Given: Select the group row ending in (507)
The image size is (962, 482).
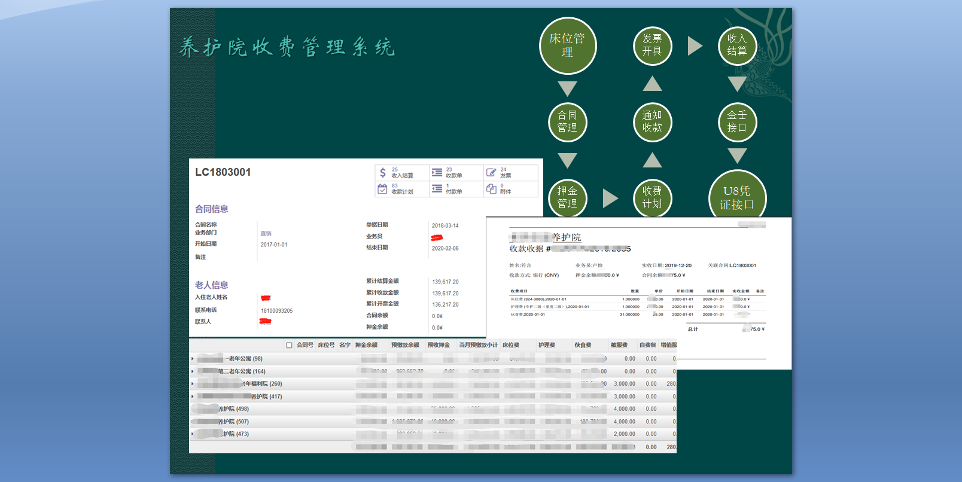Looking at the screenshot, I should (x=433, y=421).
